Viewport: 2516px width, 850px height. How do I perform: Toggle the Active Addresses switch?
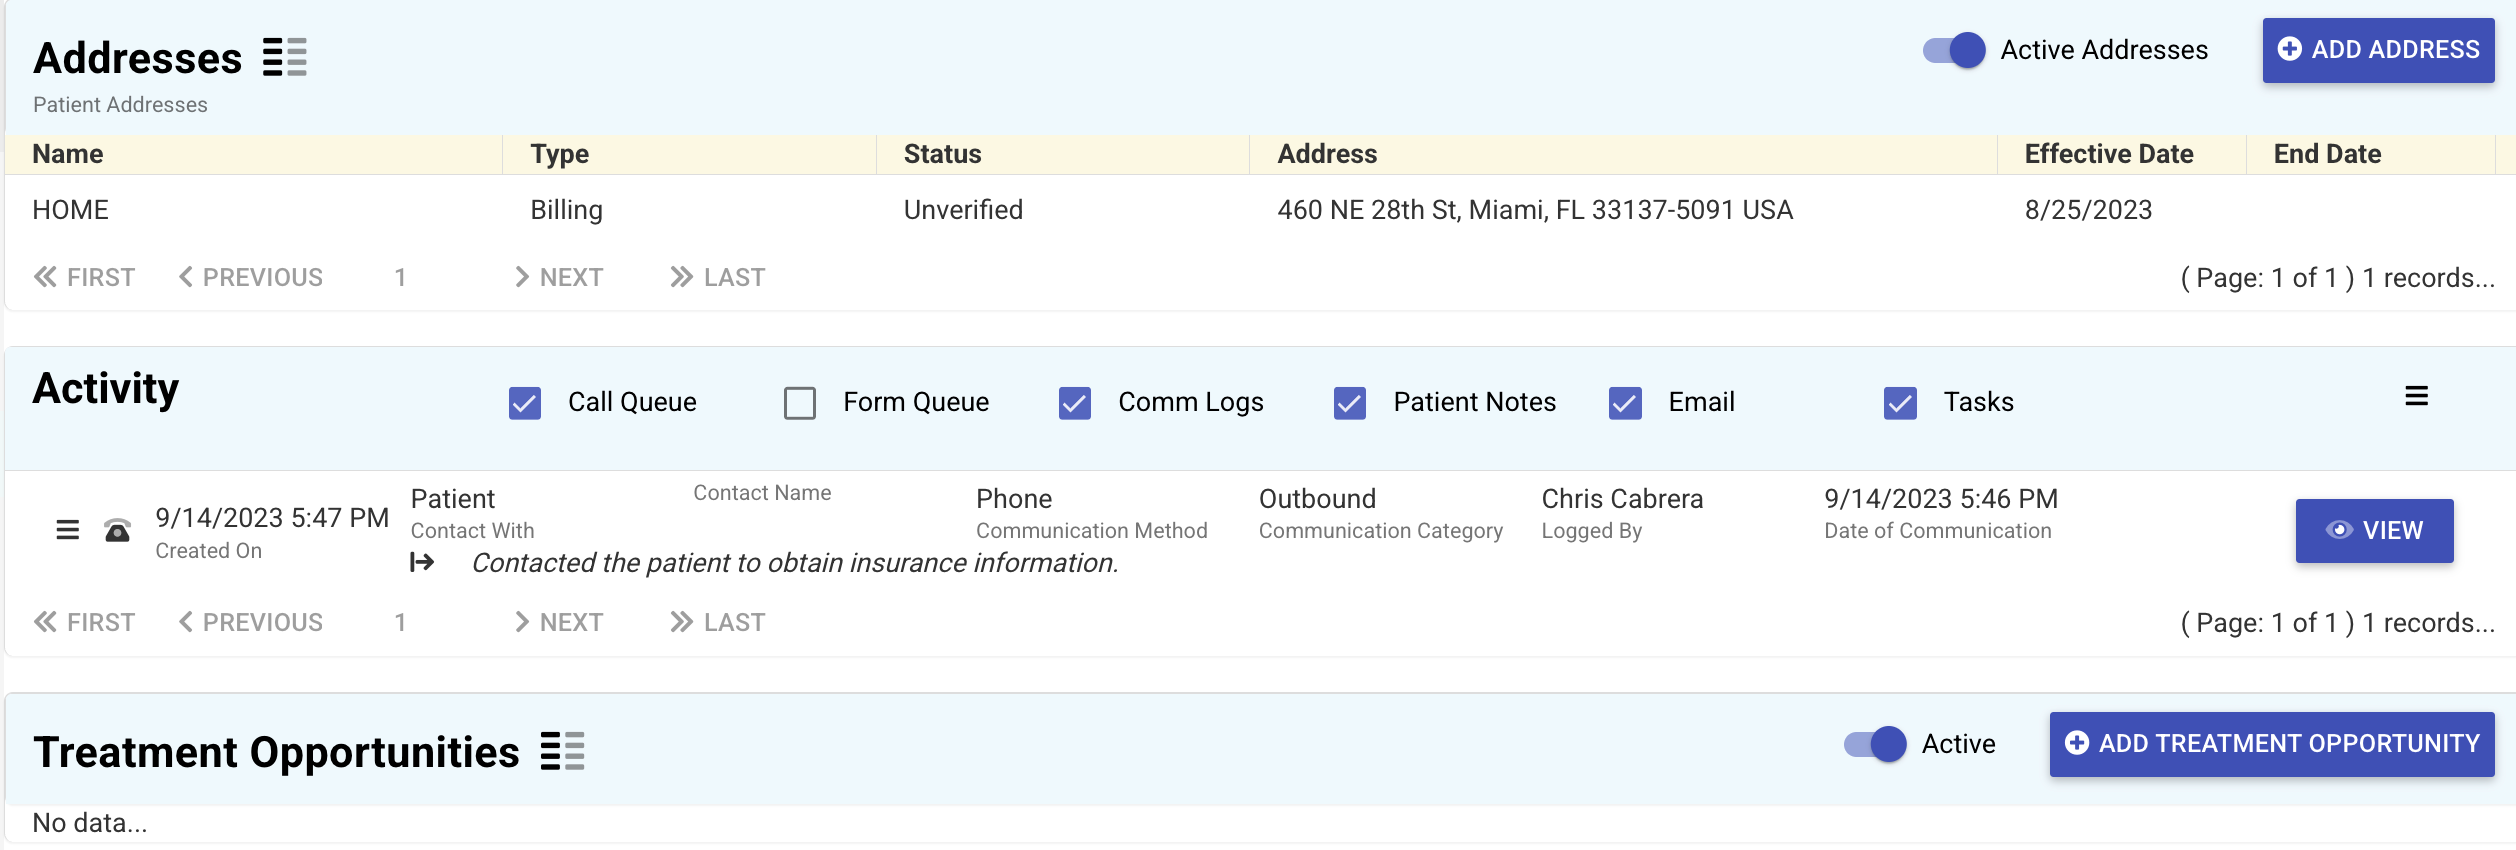tap(1954, 50)
